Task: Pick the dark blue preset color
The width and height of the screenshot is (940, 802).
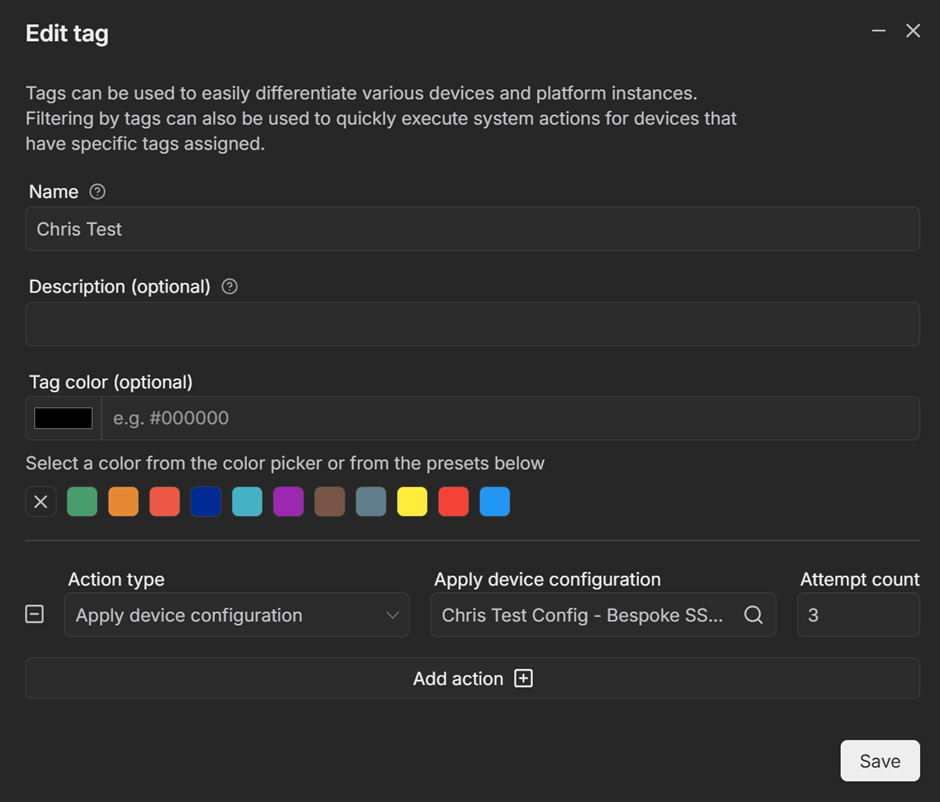Action: pyautogui.click(x=206, y=502)
